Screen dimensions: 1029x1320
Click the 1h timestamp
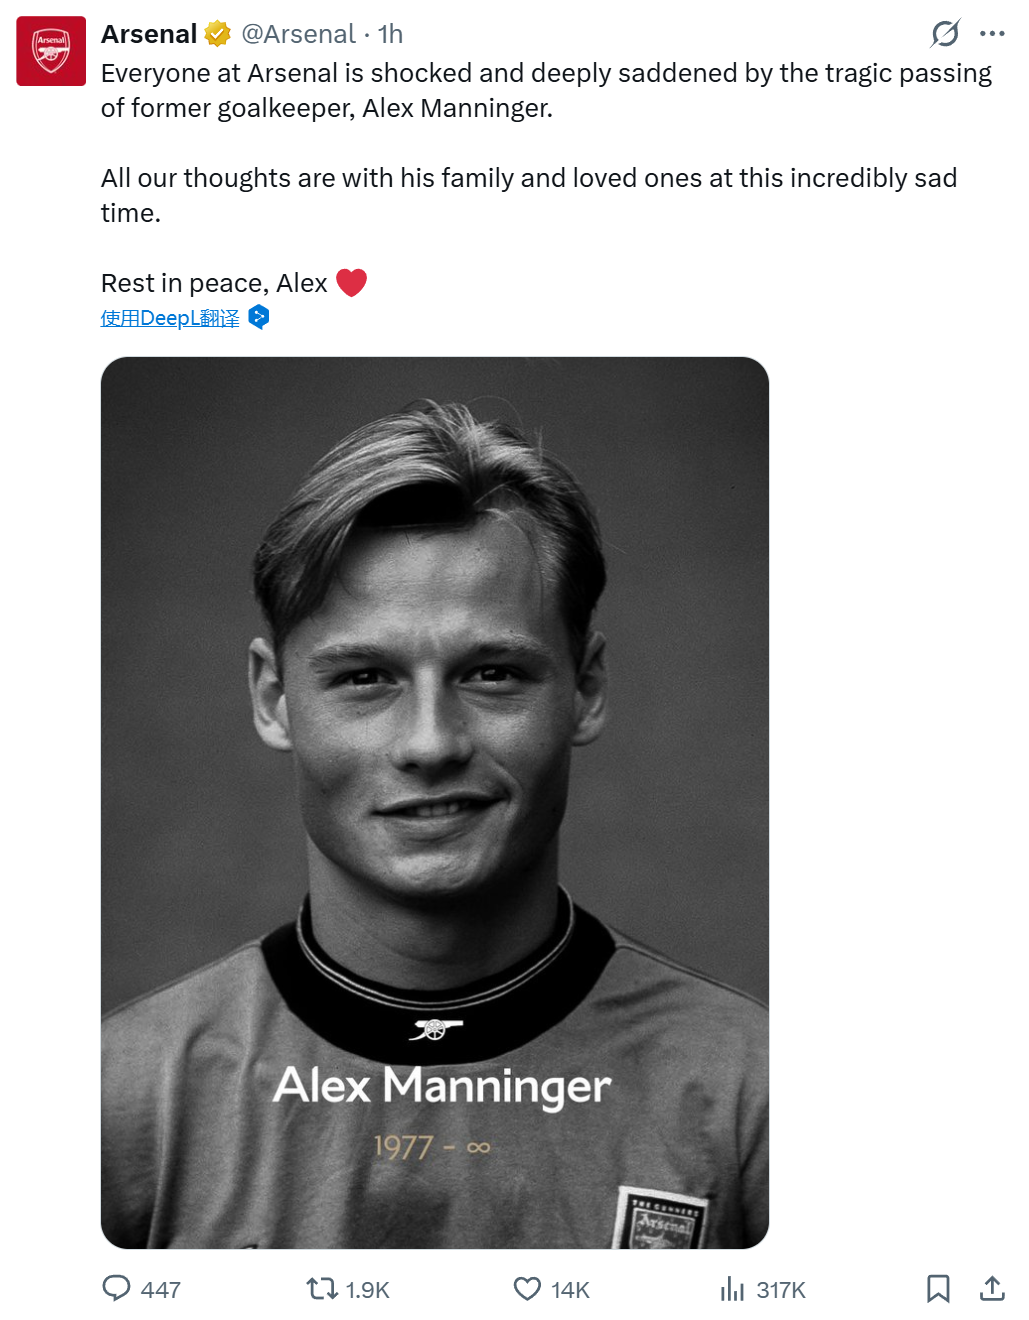tap(390, 34)
